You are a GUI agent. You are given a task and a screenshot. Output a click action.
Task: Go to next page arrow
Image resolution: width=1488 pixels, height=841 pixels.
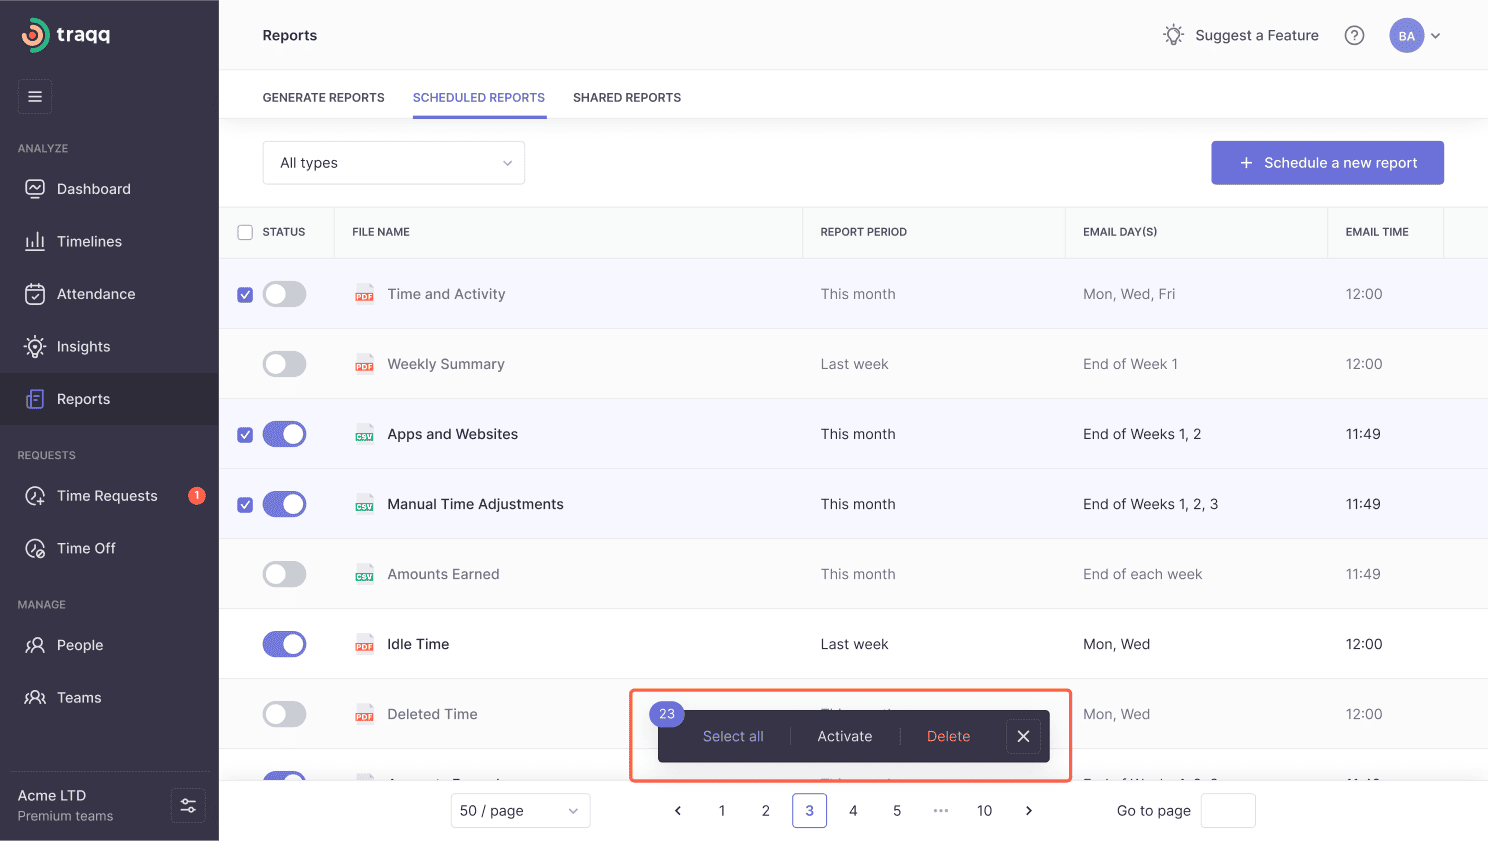tap(1028, 811)
